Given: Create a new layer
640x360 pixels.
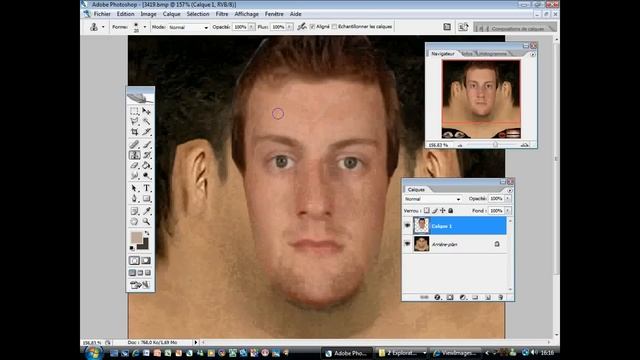Looking at the screenshot, I should coord(488,297).
